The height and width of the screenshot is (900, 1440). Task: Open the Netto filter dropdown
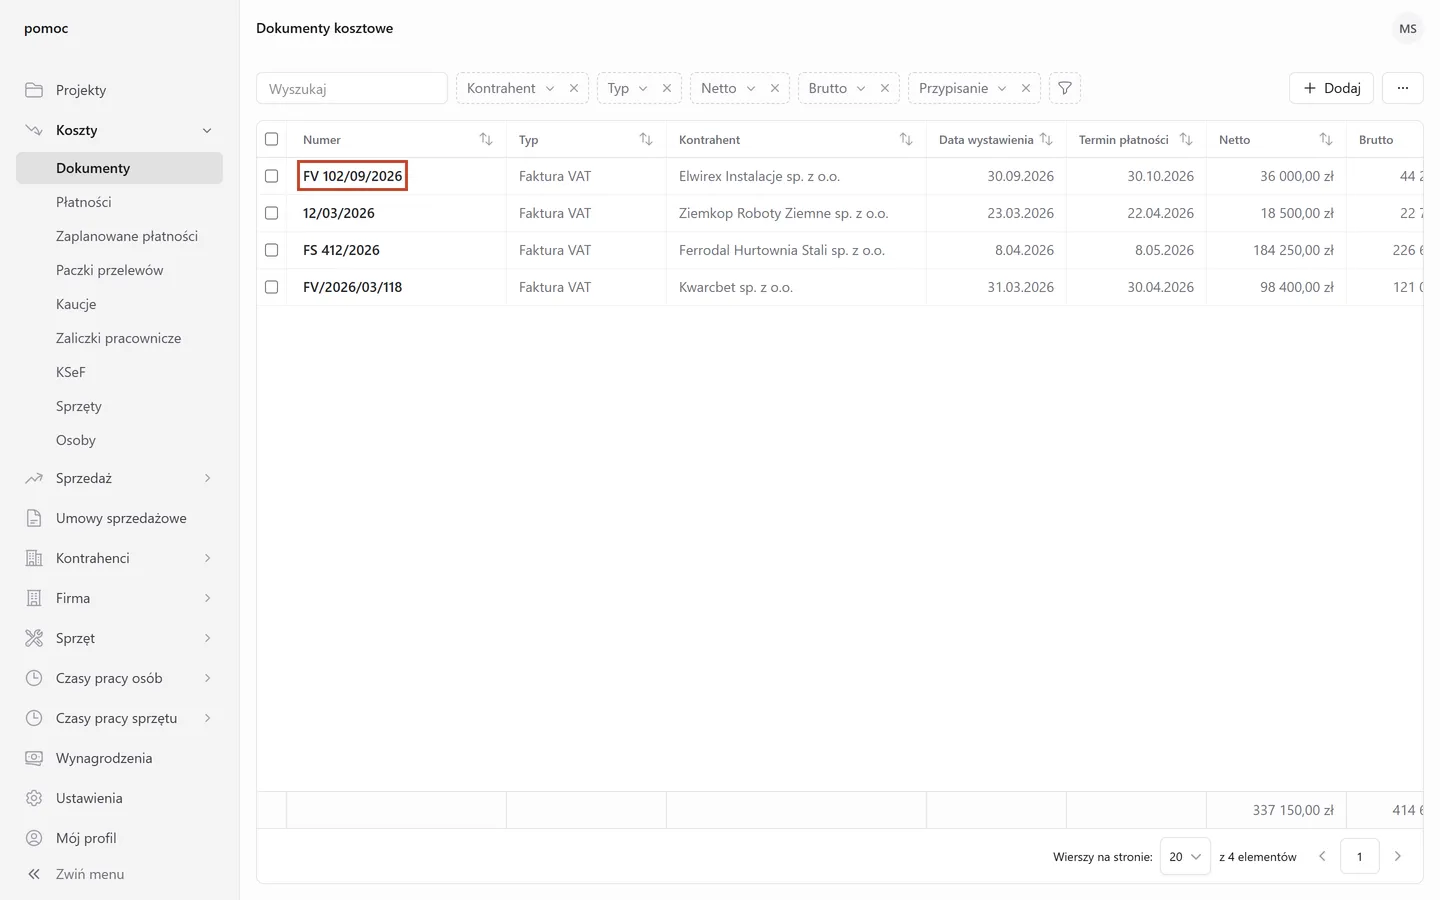coord(727,88)
